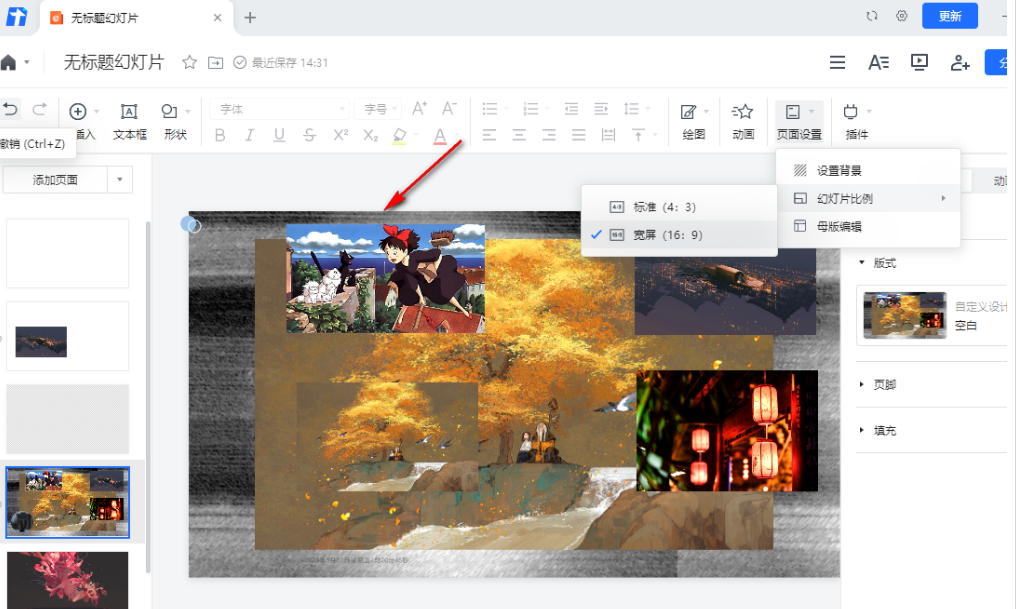Click the 动画 animation icon
This screenshot has width=1017, height=609.
743,120
